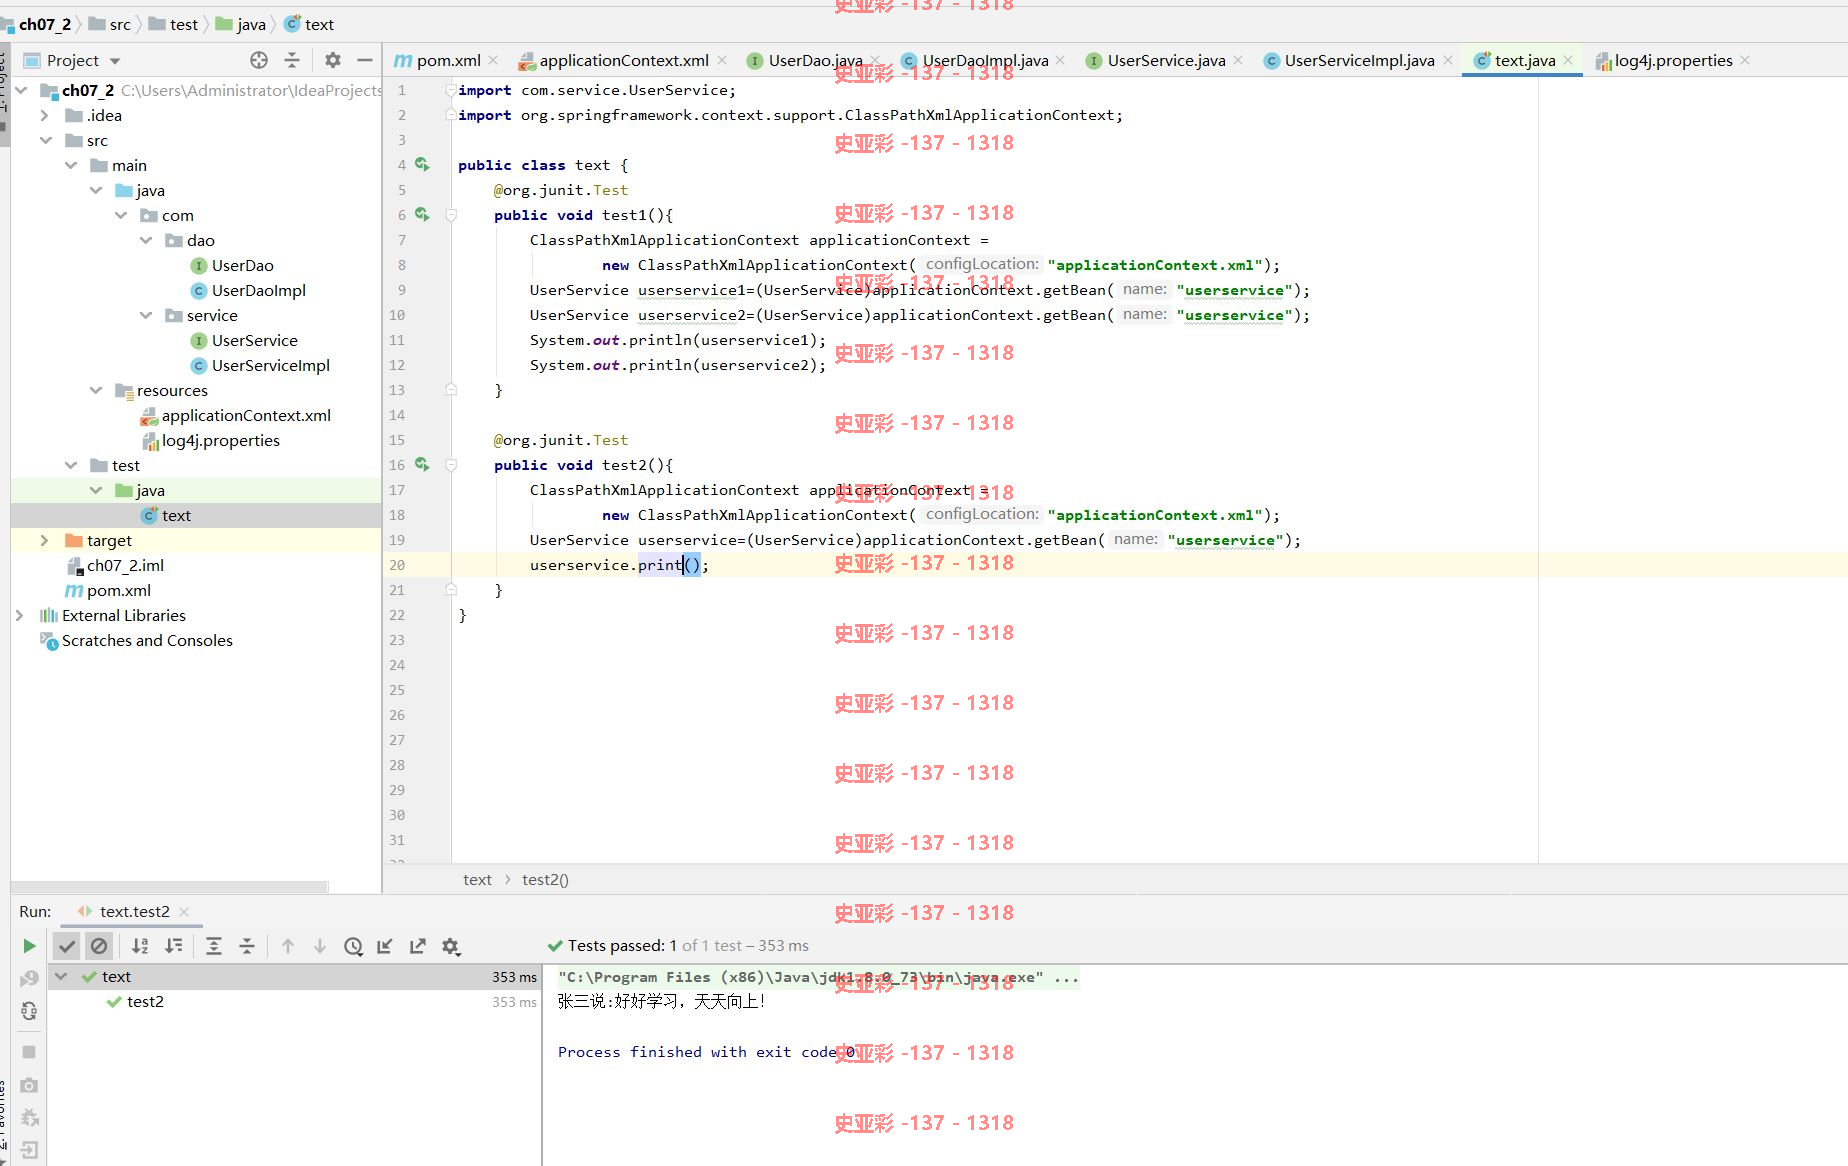This screenshot has width=1848, height=1166.
Task: Close the UserService.java tab
Action: tap(1238, 61)
